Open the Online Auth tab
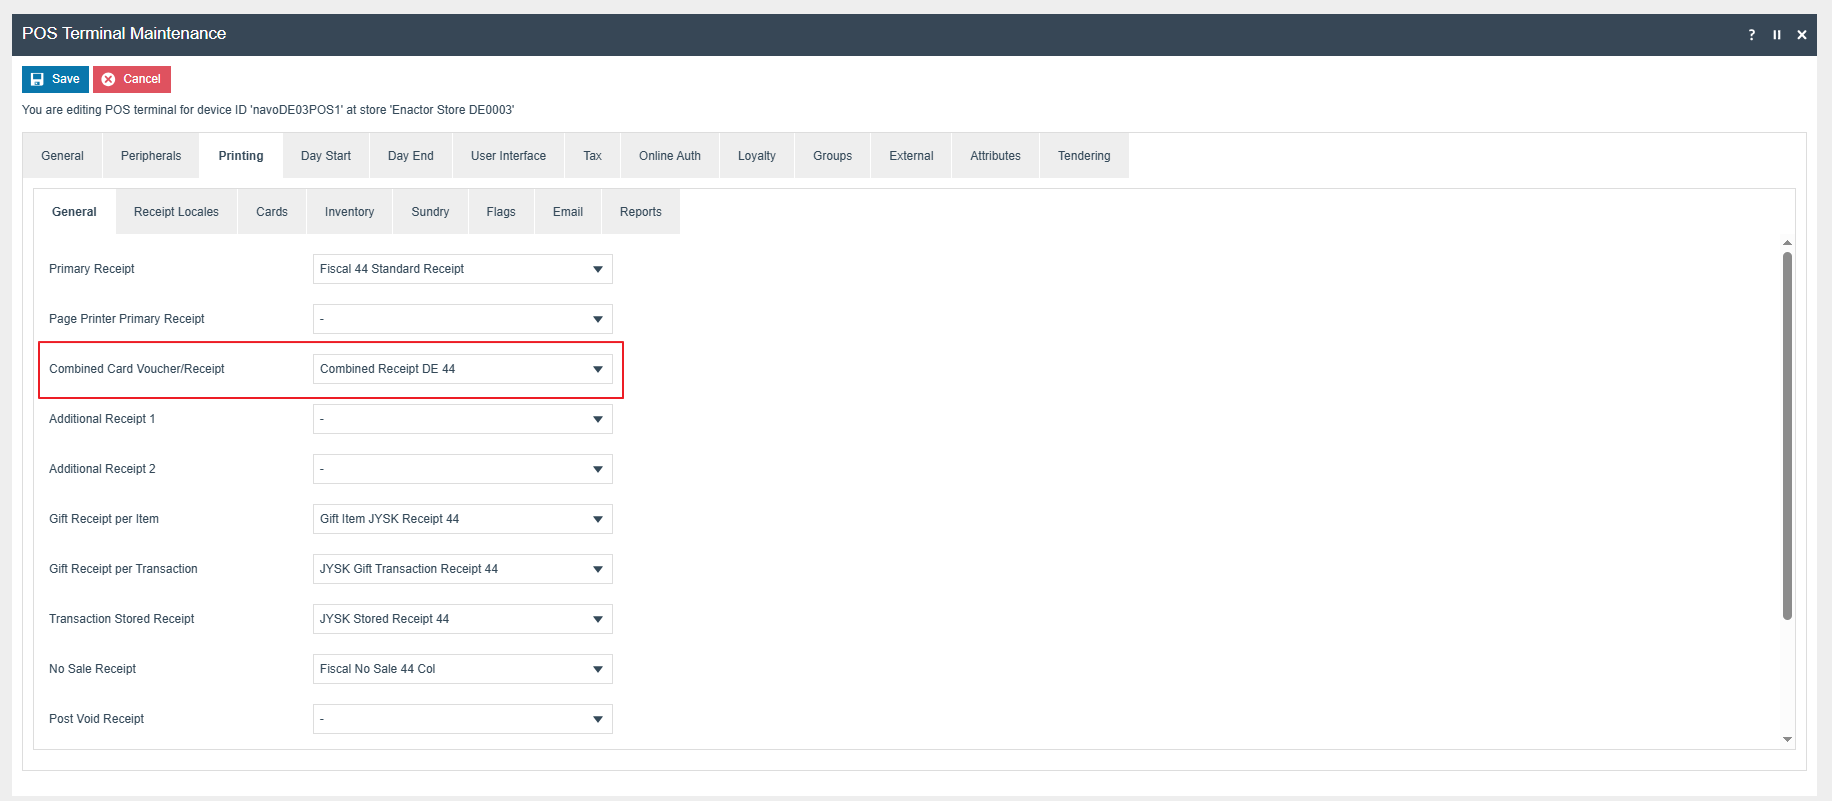The width and height of the screenshot is (1832, 801). point(670,156)
